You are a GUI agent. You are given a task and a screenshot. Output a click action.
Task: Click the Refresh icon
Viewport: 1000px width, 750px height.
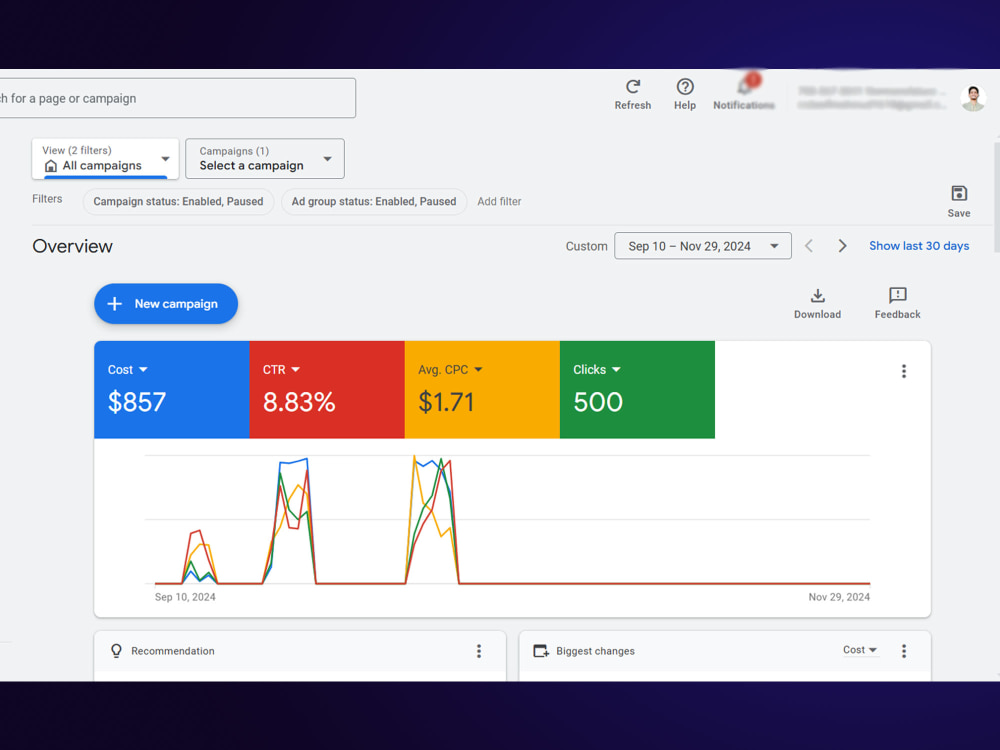633,87
